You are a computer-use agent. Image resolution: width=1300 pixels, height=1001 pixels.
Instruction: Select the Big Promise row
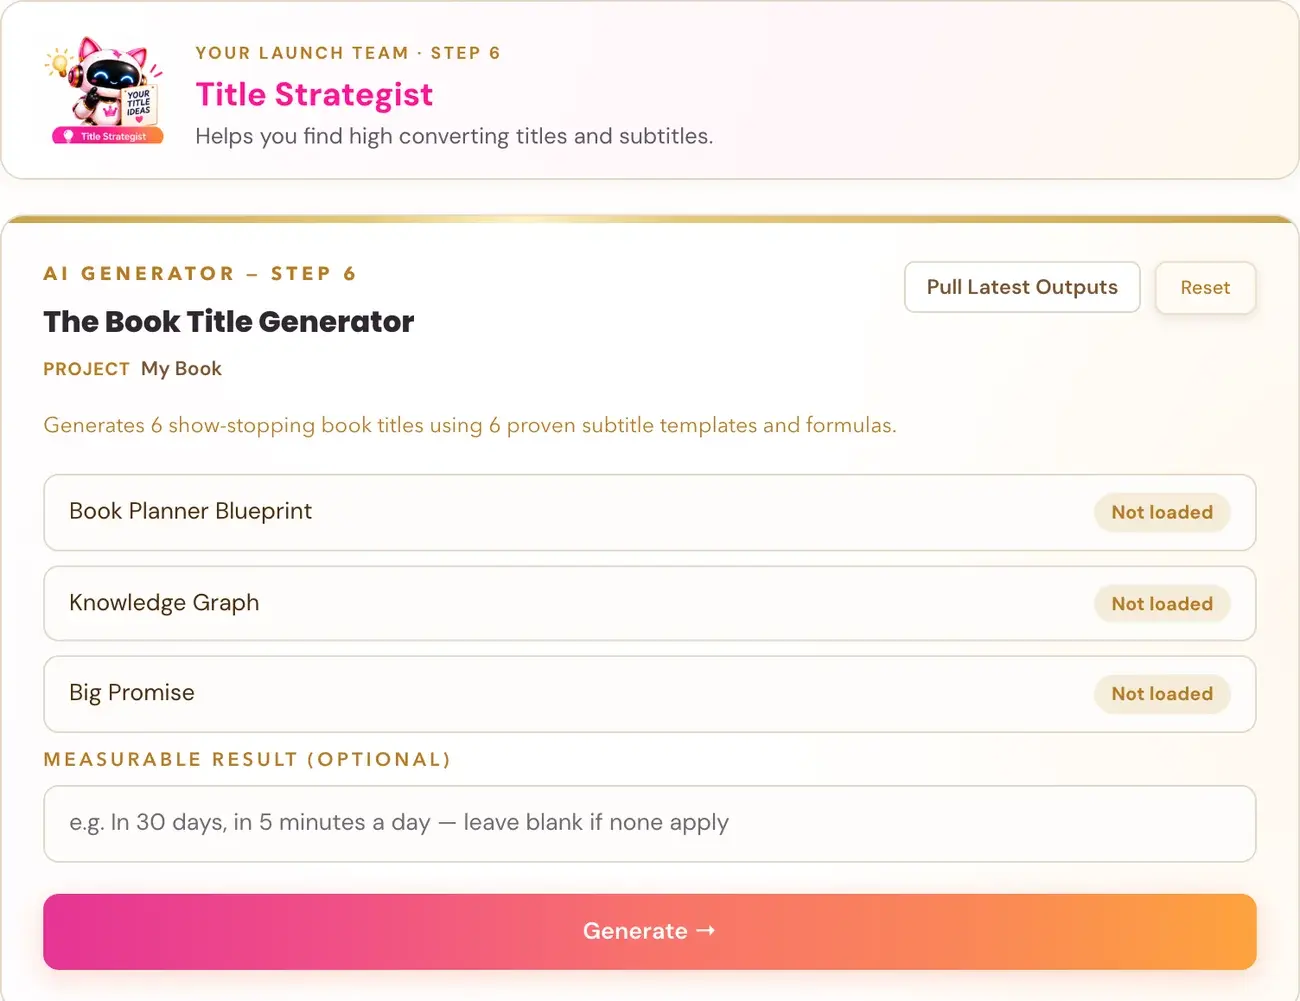(x=650, y=694)
